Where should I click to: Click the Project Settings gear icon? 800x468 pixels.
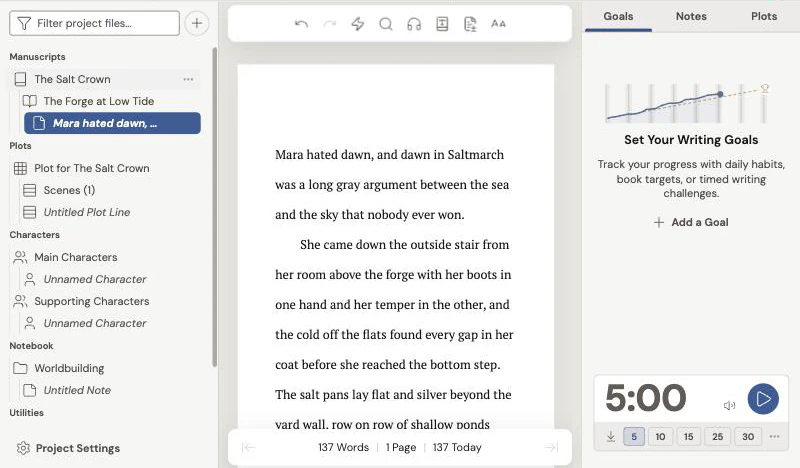23,448
